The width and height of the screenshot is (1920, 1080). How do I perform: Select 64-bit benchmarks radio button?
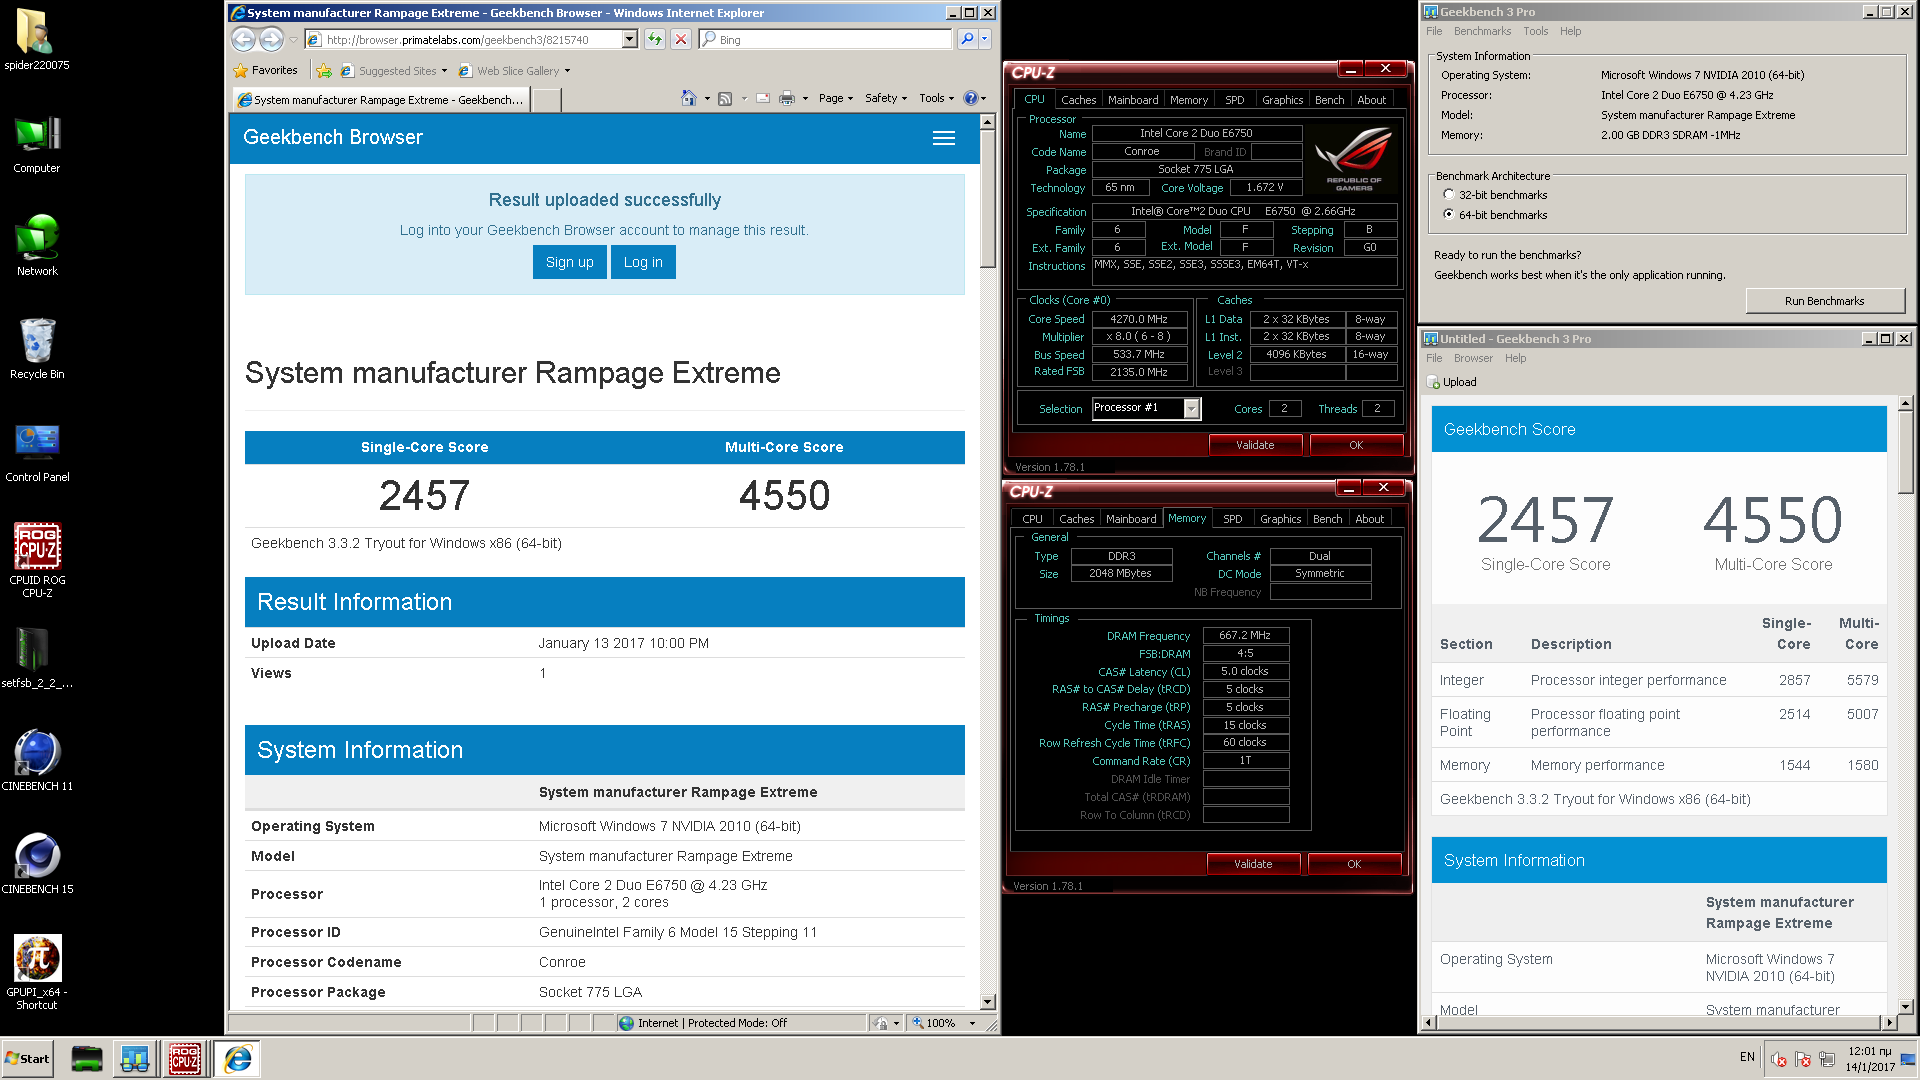[1448, 215]
